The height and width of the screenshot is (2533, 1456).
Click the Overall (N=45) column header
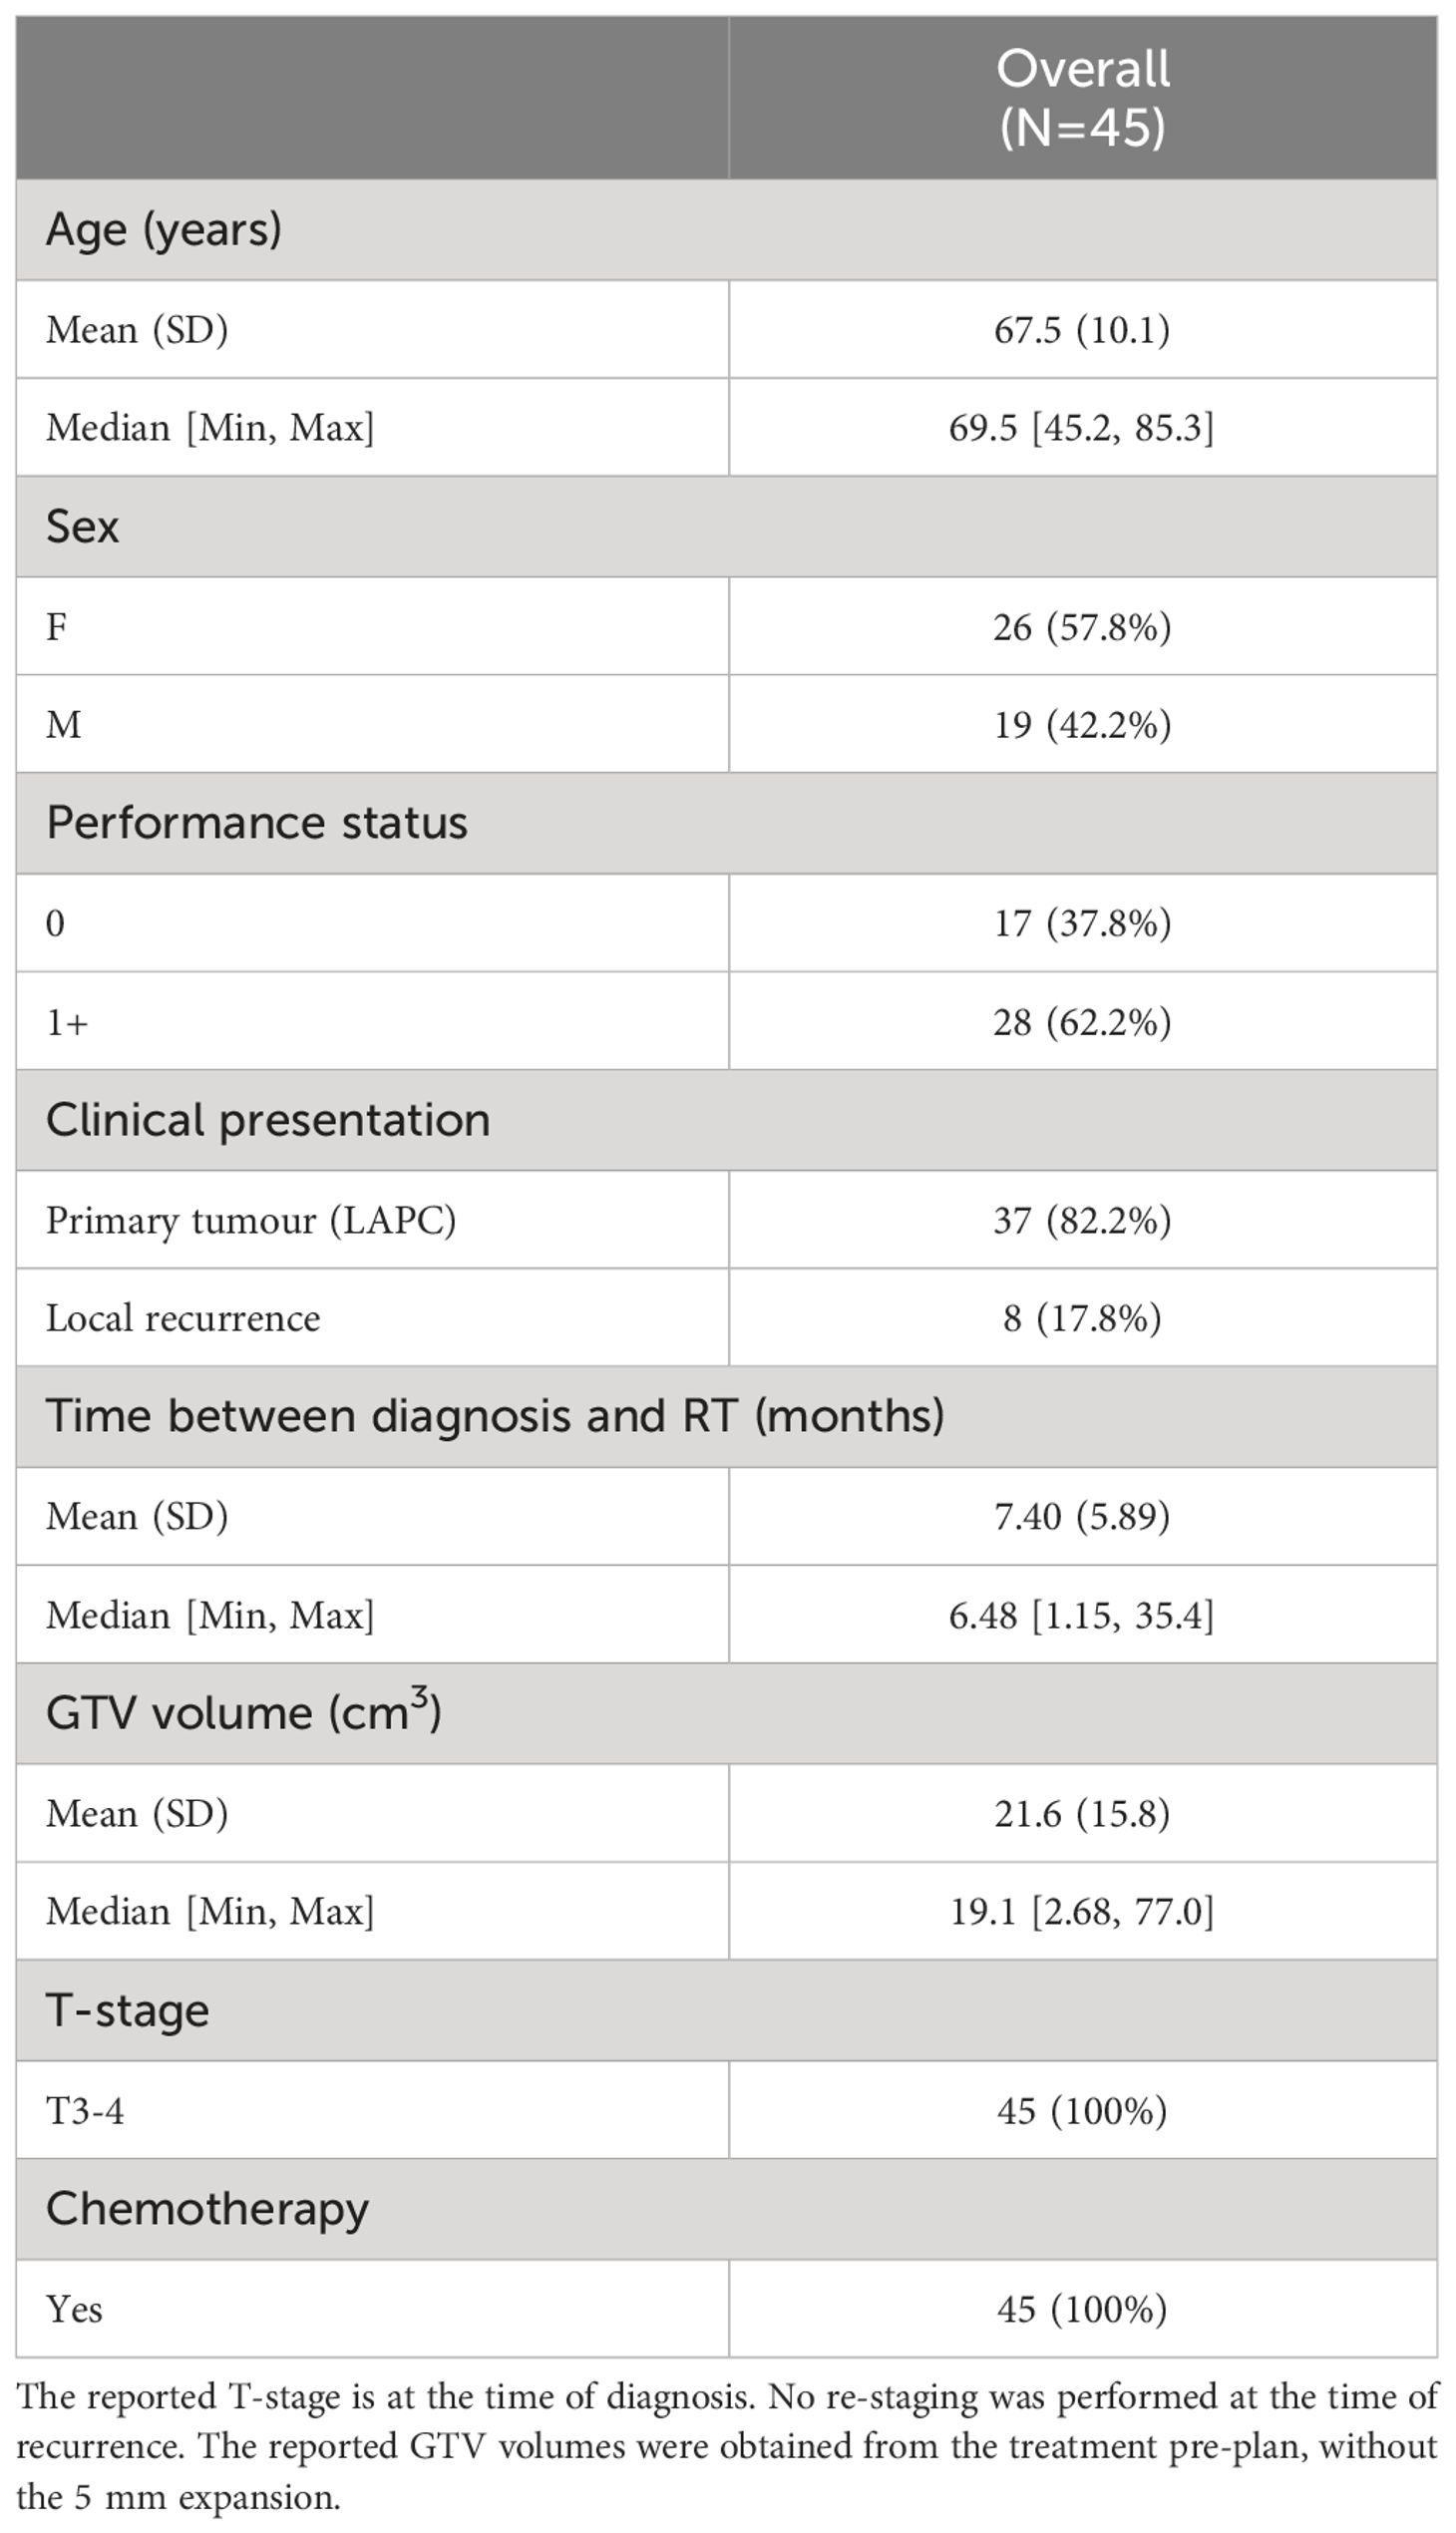click(1083, 98)
